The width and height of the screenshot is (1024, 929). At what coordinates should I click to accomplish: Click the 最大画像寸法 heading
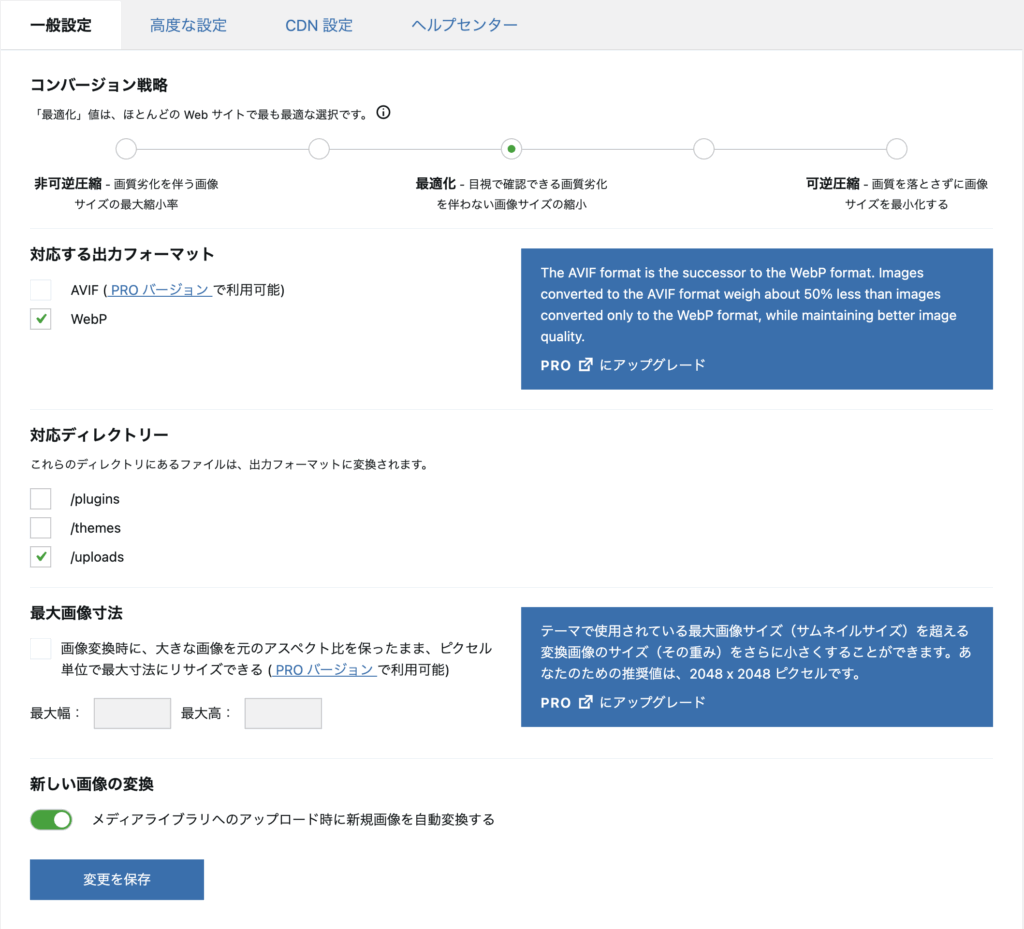pos(76,613)
